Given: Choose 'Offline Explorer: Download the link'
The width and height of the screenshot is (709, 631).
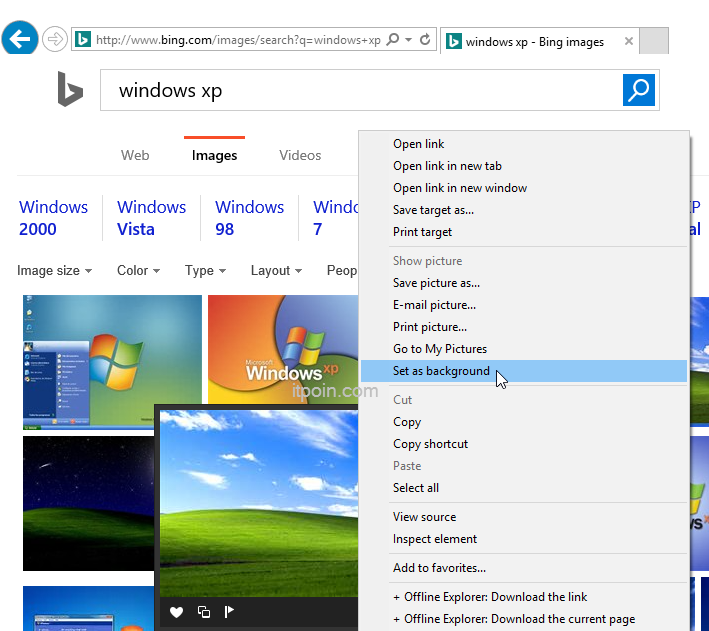Looking at the screenshot, I should click(x=524, y=597).
